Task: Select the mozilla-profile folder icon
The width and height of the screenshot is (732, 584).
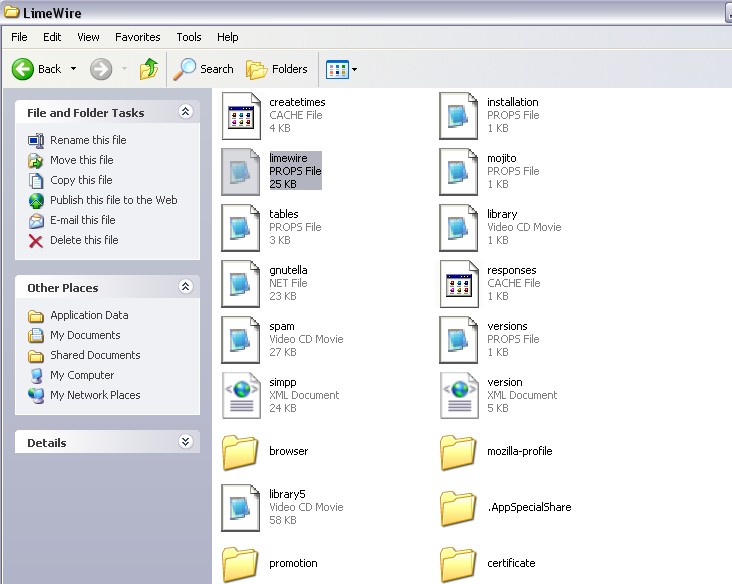Action: (458, 452)
